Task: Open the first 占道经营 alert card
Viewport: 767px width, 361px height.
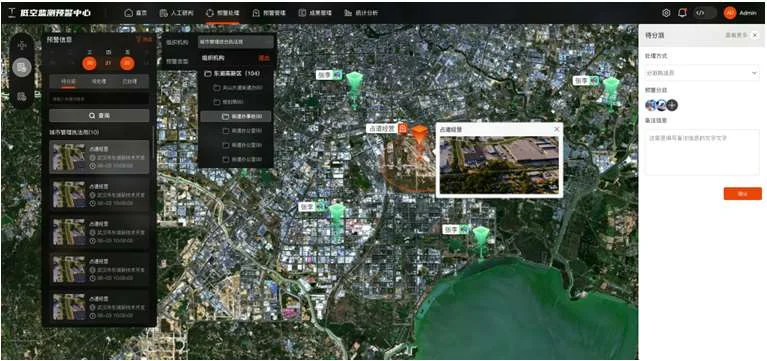Action: pyautogui.click(x=99, y=157)
